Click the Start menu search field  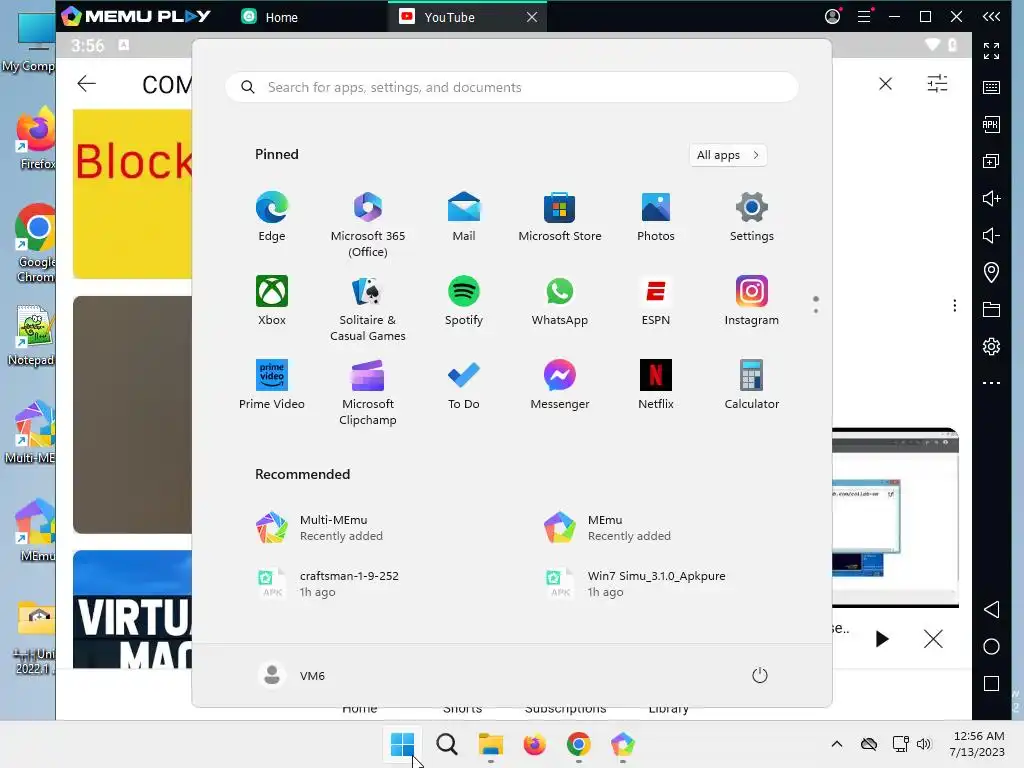[x=512, y=88]
